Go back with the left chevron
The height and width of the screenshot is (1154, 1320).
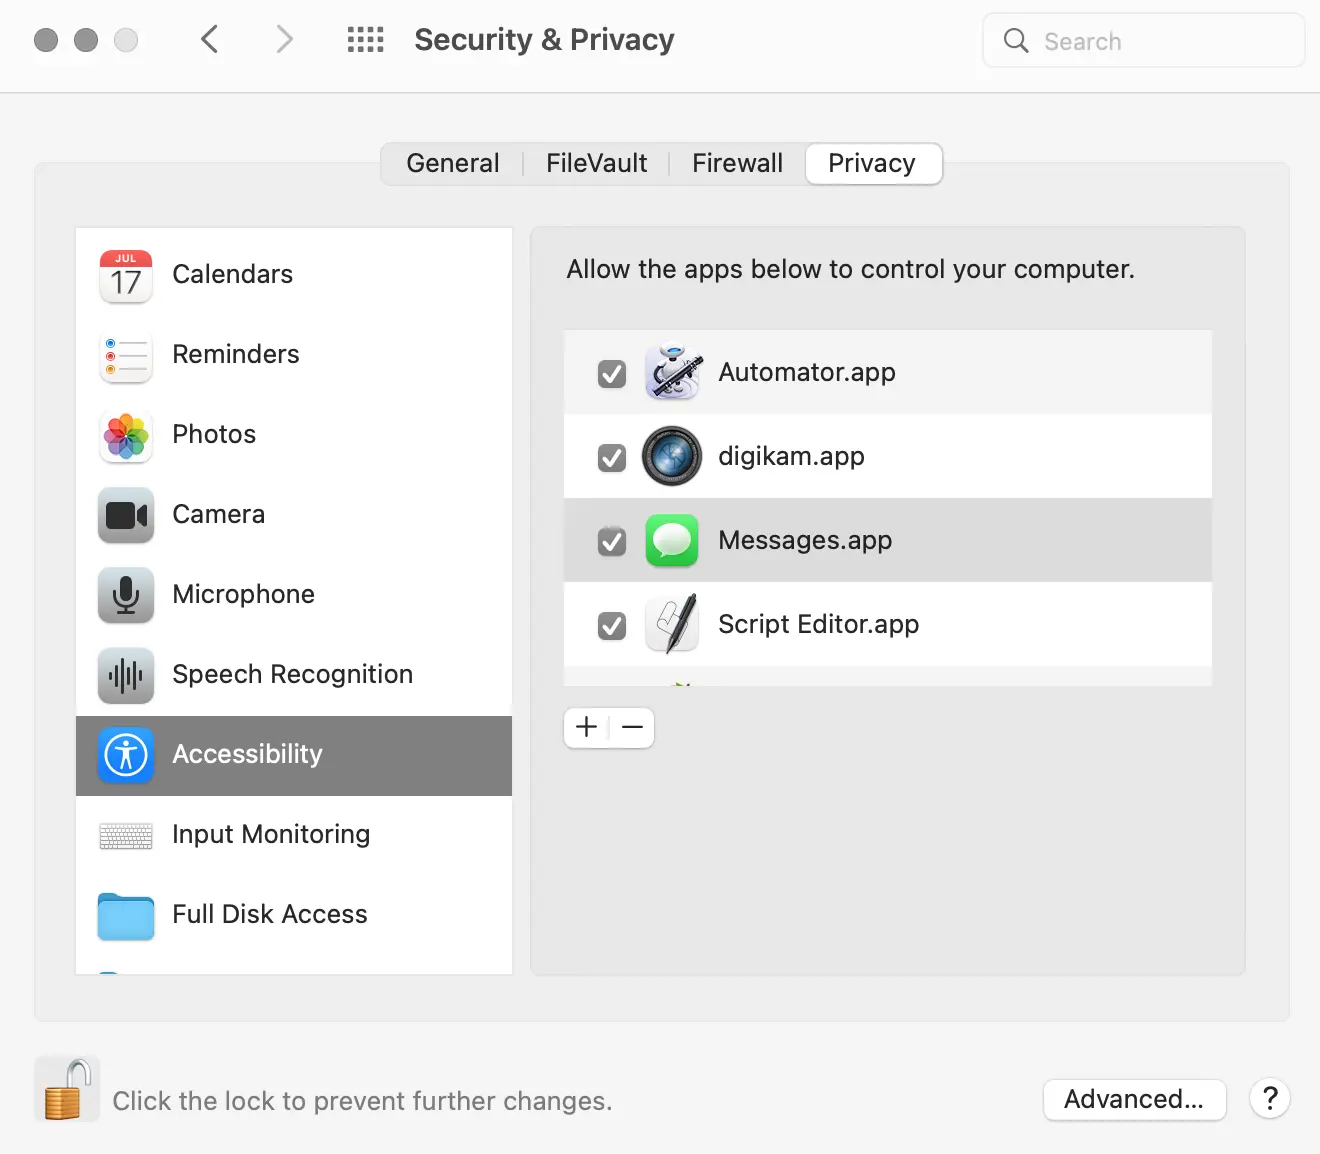(x=210, y=40)
